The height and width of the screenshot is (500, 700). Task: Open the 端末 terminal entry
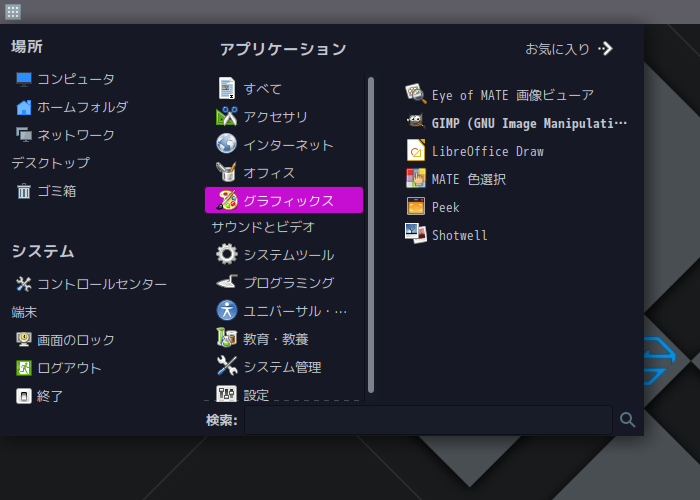pyautogui.click(x=24, y=312)
